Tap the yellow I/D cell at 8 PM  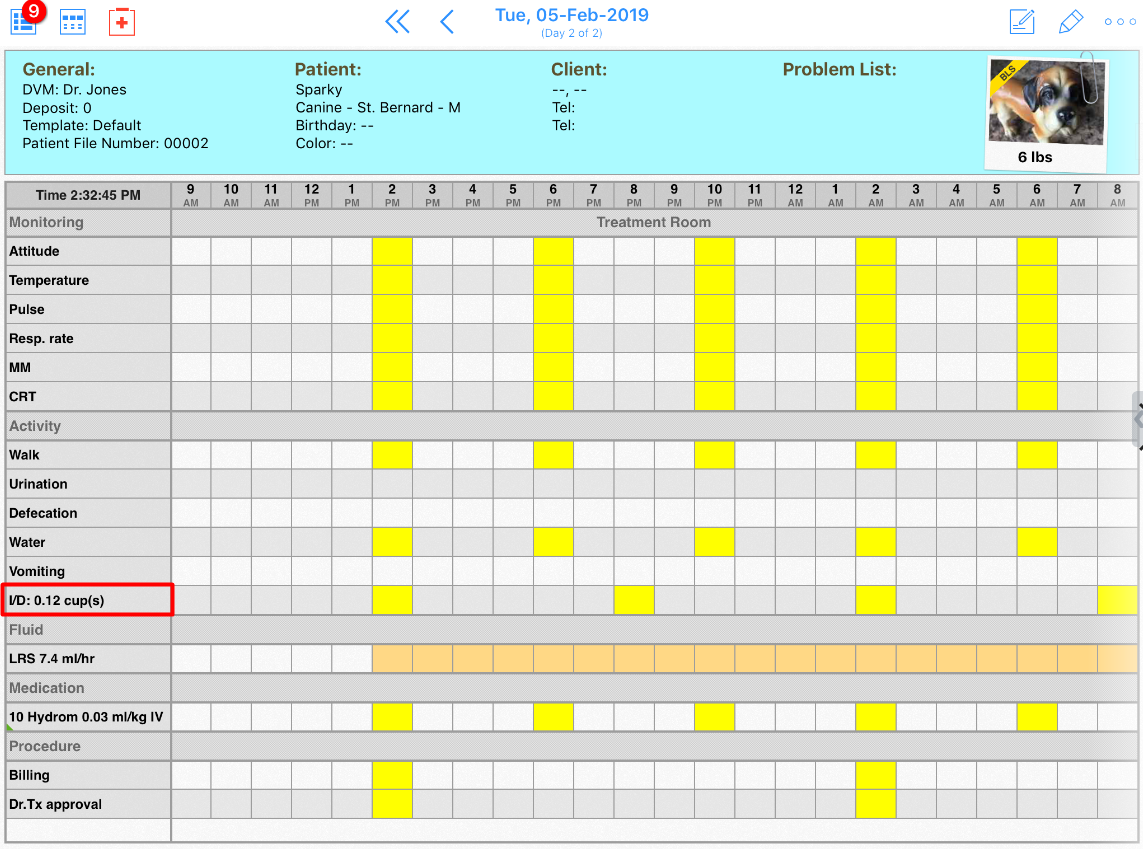tap(634, 600)
